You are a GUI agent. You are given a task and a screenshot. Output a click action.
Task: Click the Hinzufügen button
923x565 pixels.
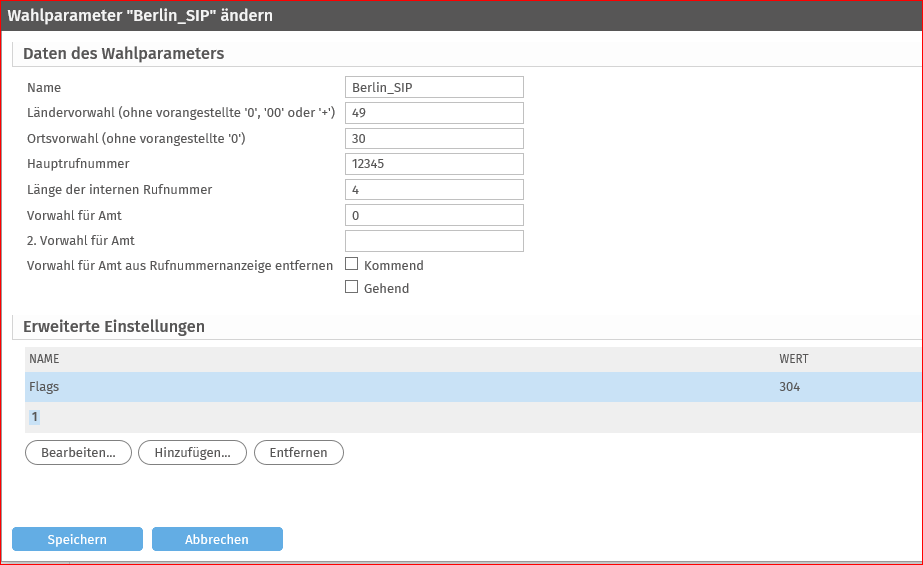pyautogui.click(x=192, y=453)
